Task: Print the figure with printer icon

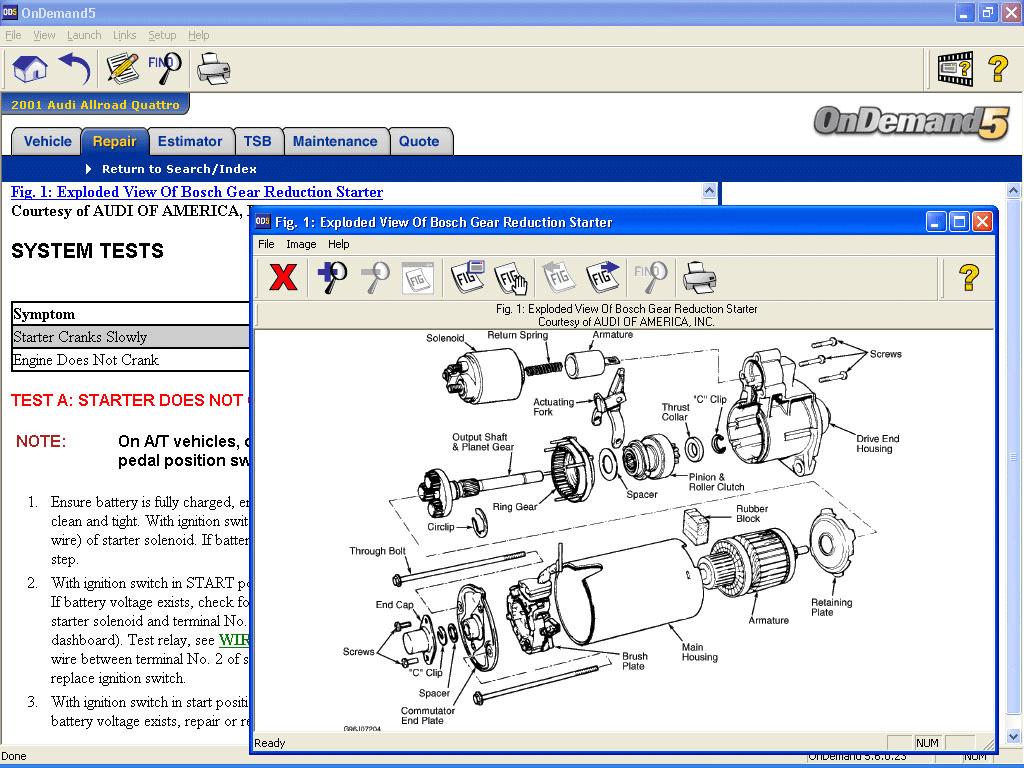Action: 699,278
